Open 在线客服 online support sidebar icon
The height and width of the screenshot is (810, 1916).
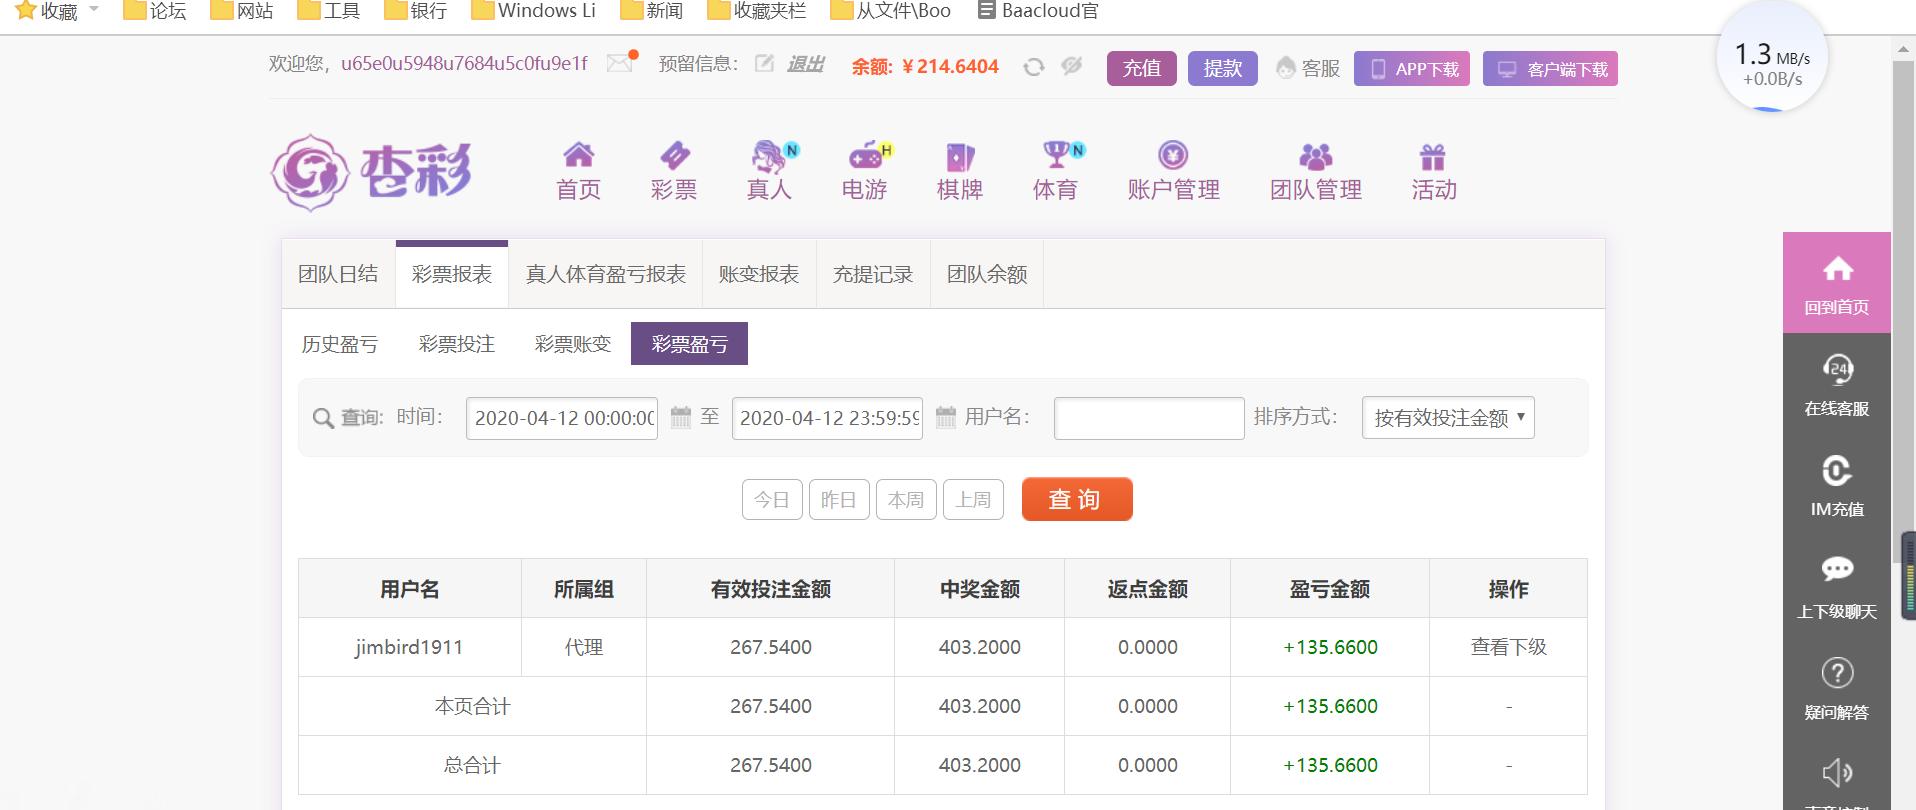click(x=1837, y=384)
